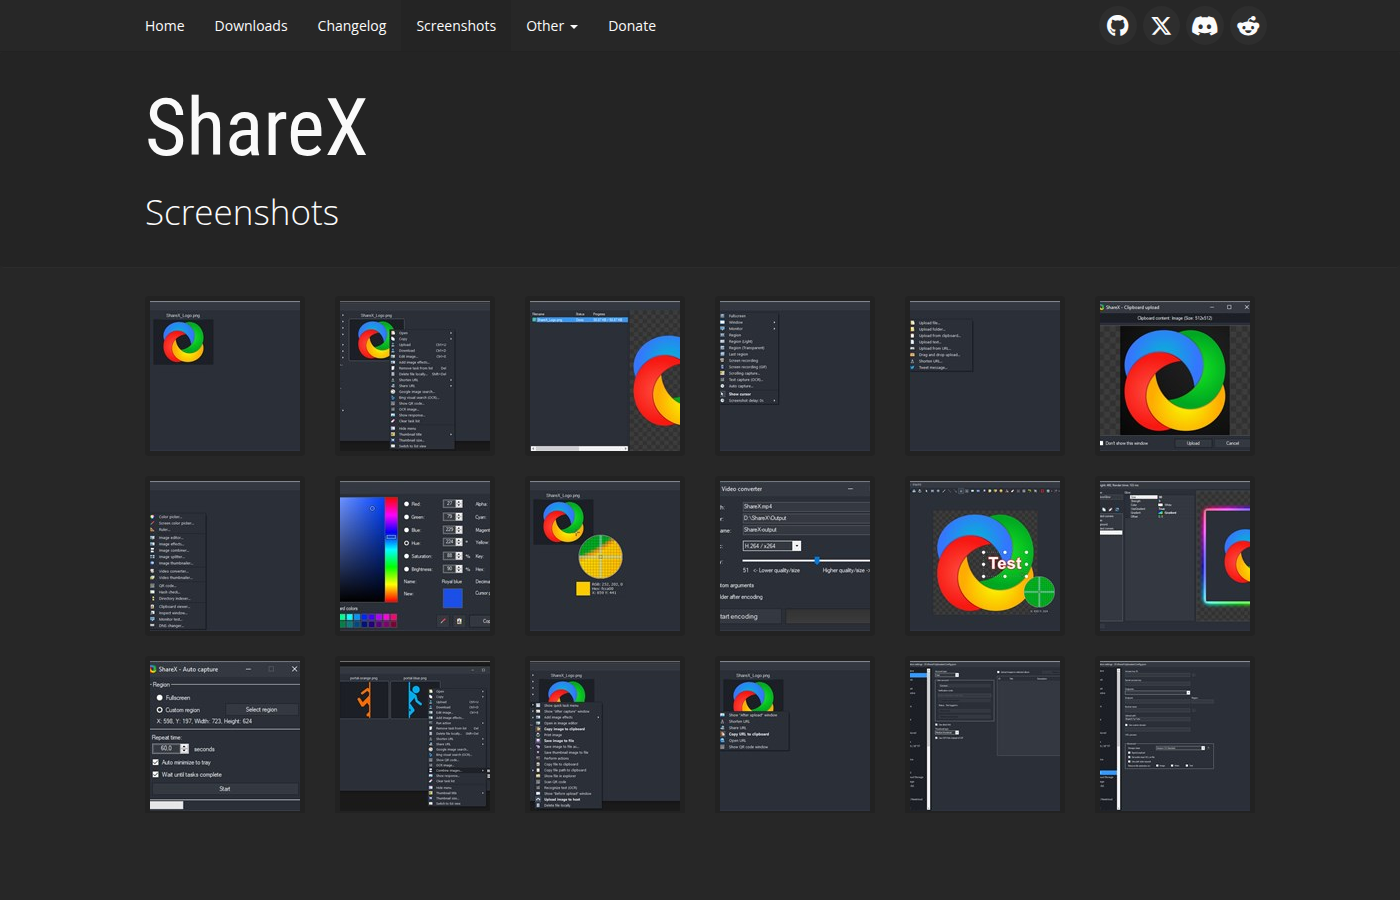Open thumbnail of short after-upload tasks menu

point(795,736)
